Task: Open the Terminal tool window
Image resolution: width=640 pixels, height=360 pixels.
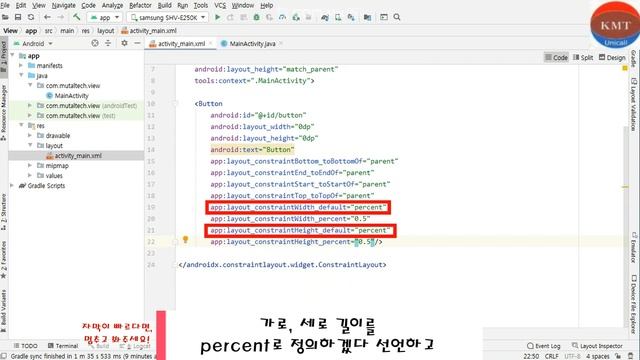Action: coord(63,346)
